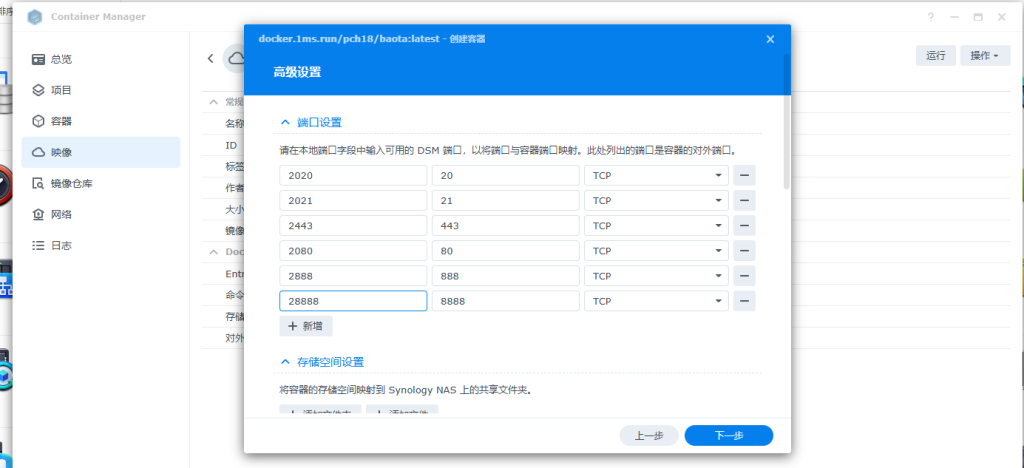Click the local port field containing 2080
This screenshot has width=1024, height=468.
tap(353, 251)
